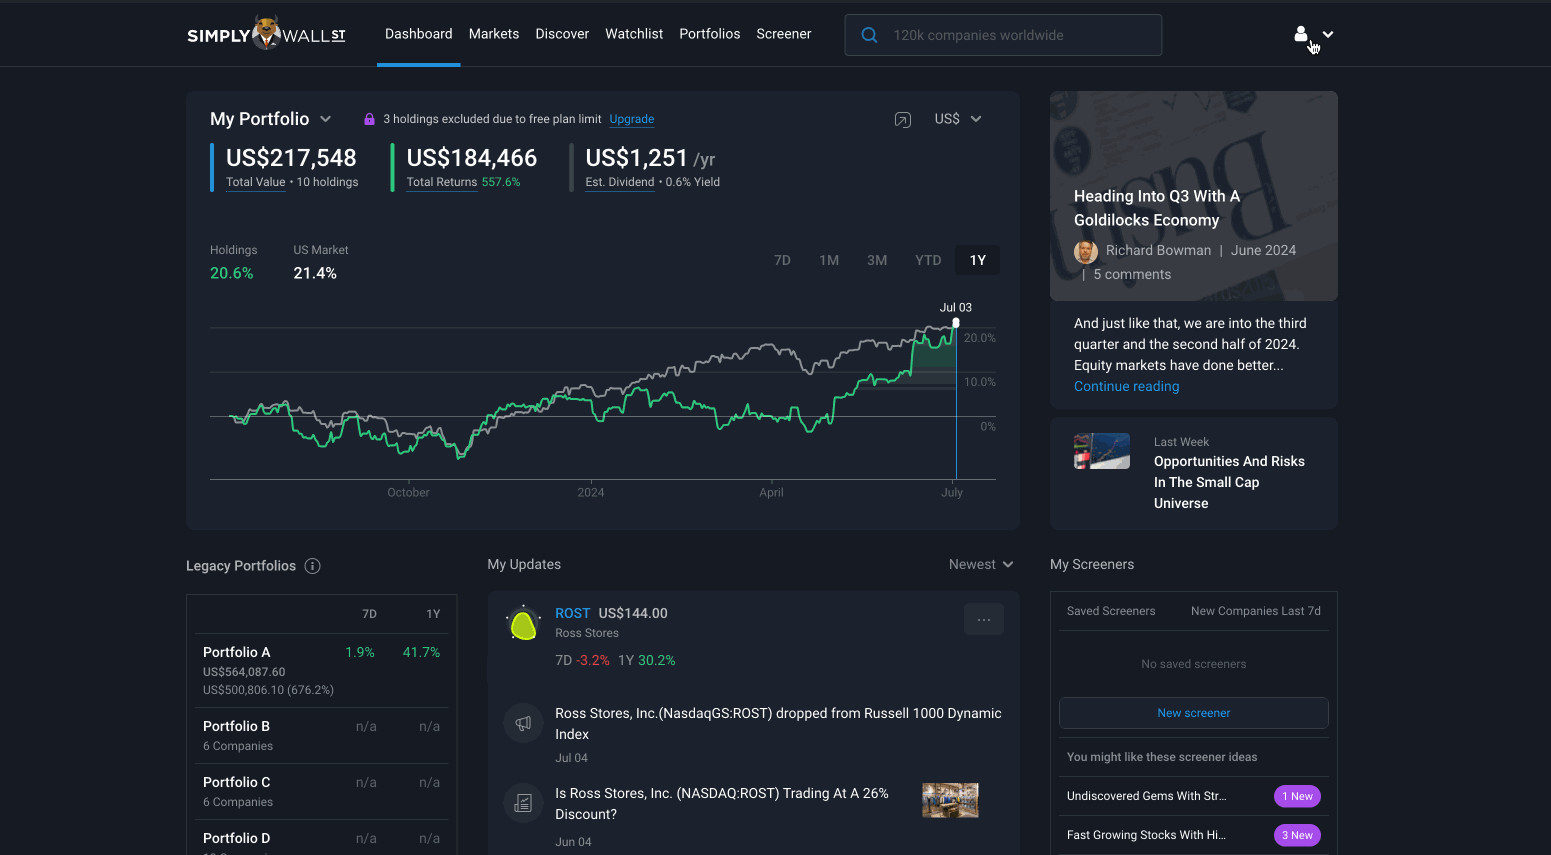Open the Watchlist page

(634, 34)
